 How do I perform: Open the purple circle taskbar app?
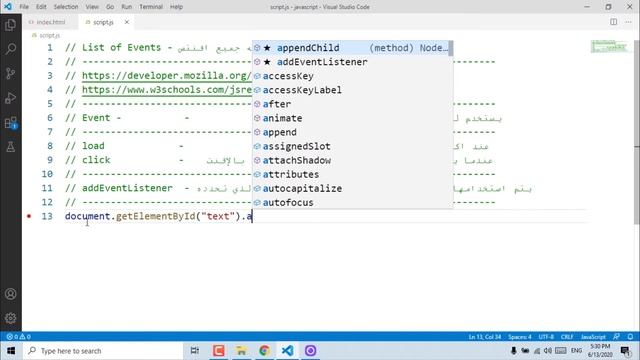point(310,351)
